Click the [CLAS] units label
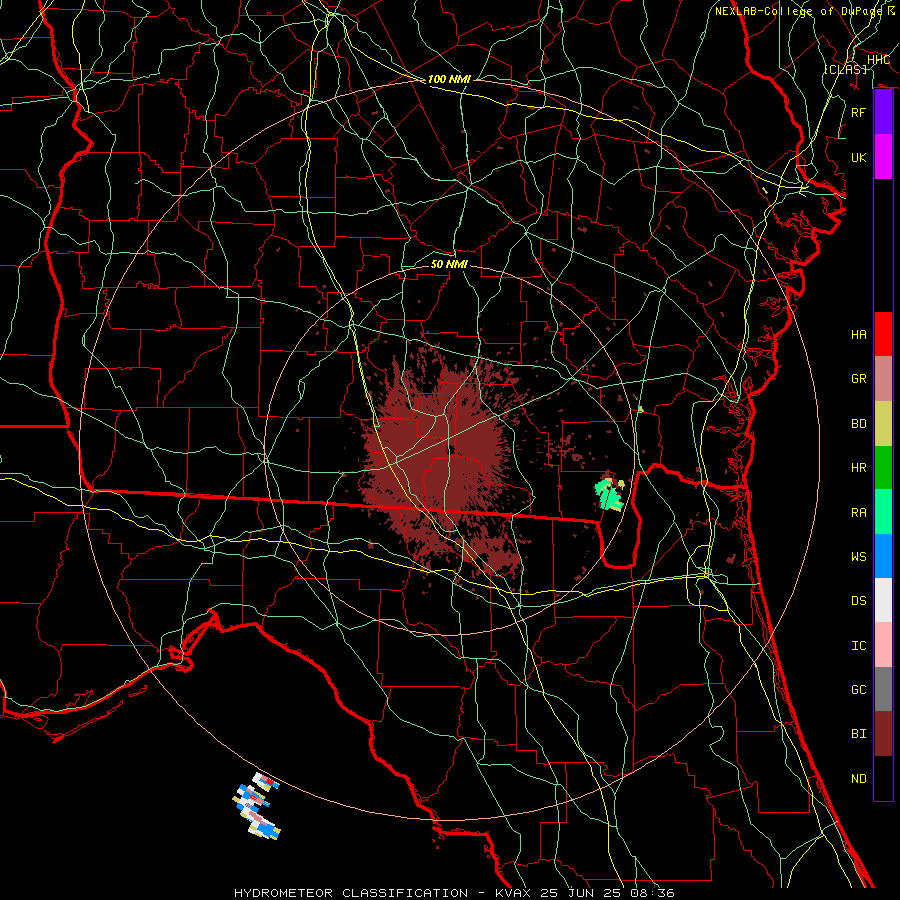This screenshot has width=900, height=900. pos(845,69)
